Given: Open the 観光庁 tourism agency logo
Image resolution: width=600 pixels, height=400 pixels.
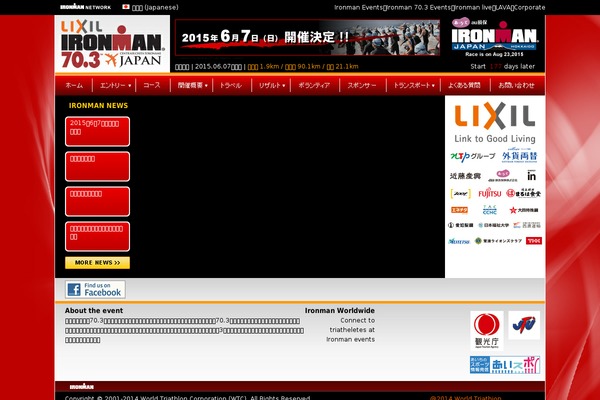Looking at the screenshot, I should click(487, 331).
